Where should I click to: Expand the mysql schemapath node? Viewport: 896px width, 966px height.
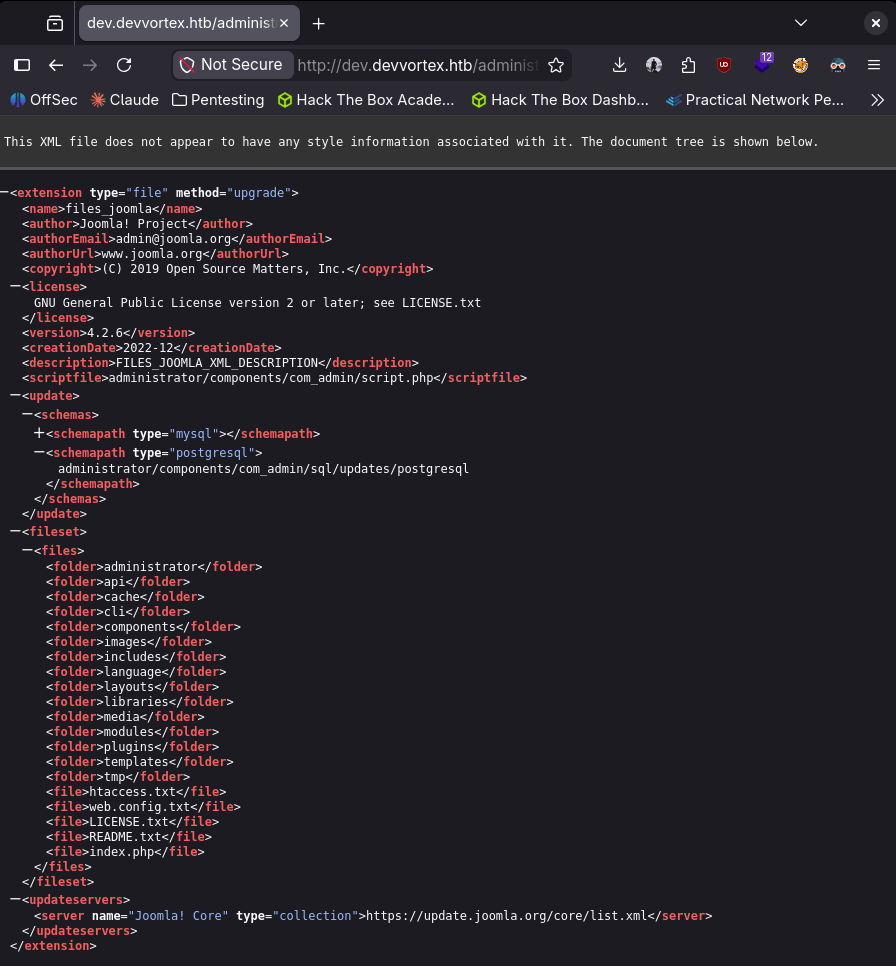click(x=39, y=434)
